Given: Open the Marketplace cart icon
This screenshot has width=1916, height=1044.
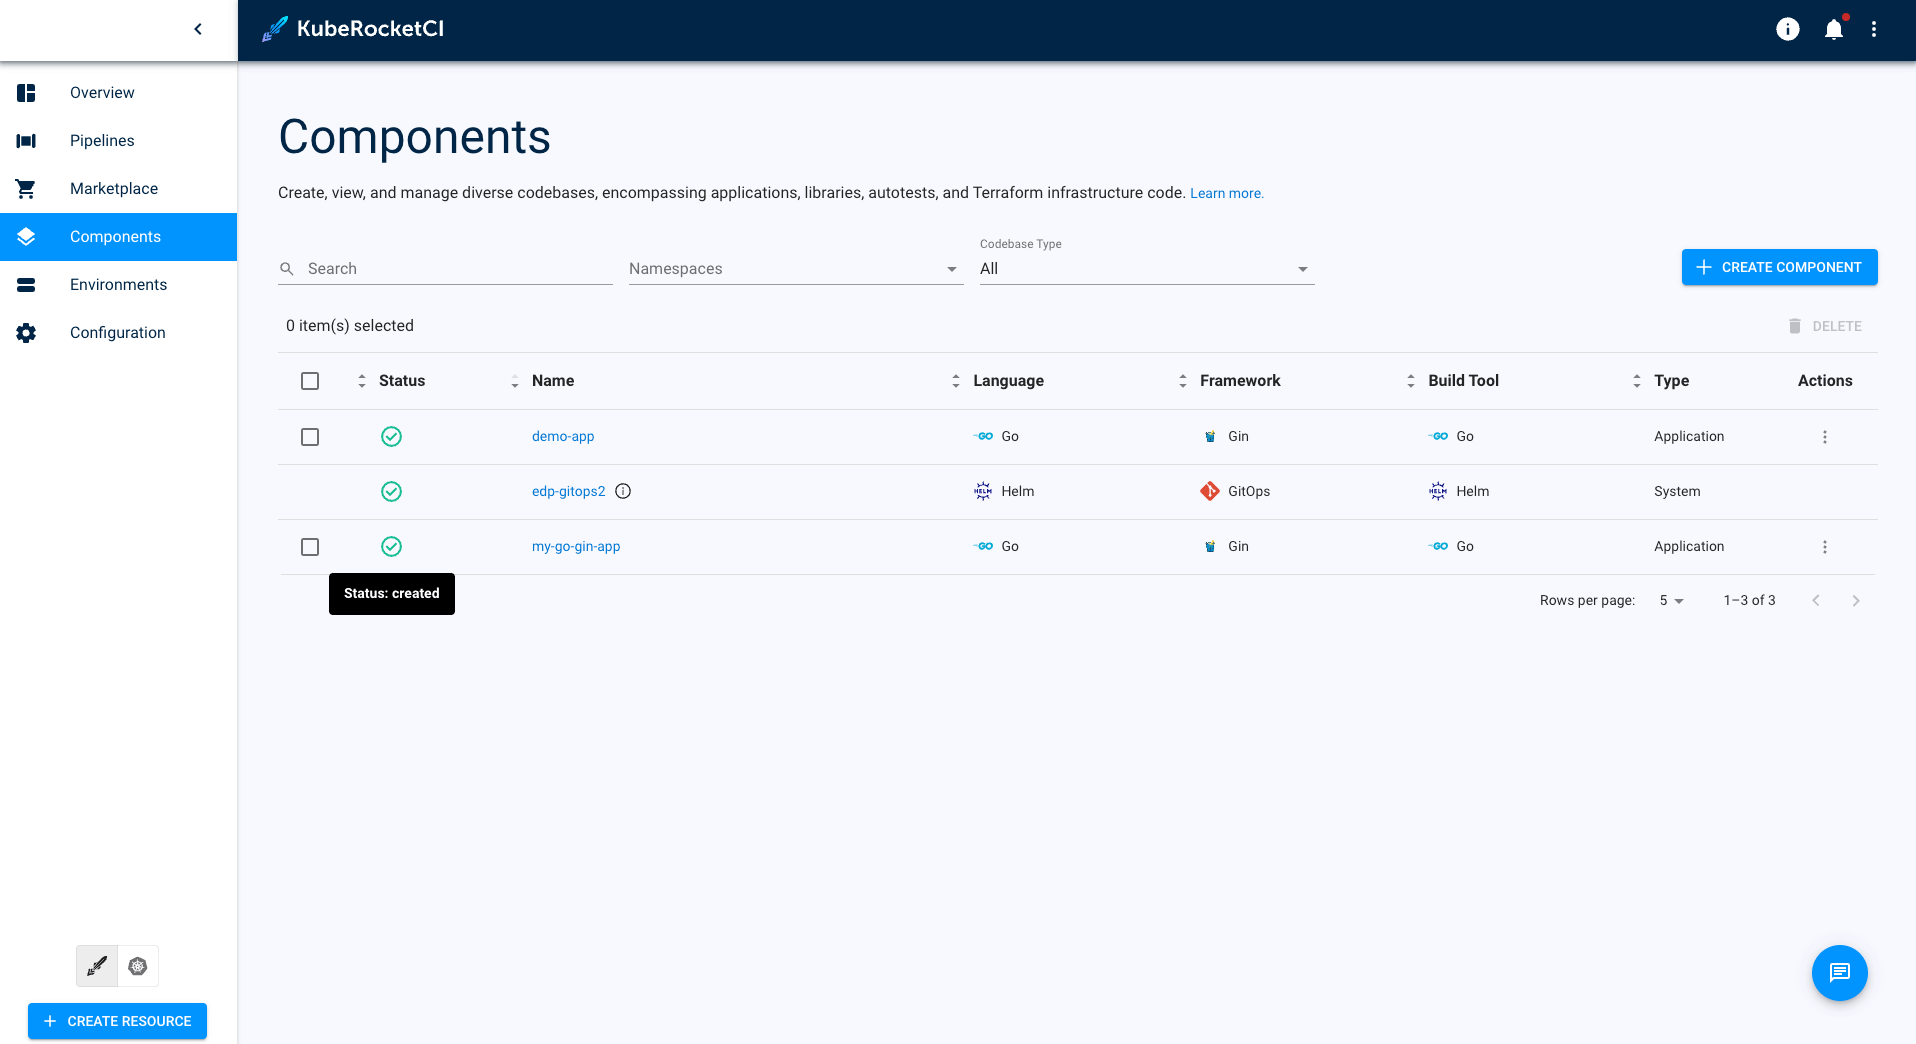Looking at the screenshot, I should click(26, 188).
